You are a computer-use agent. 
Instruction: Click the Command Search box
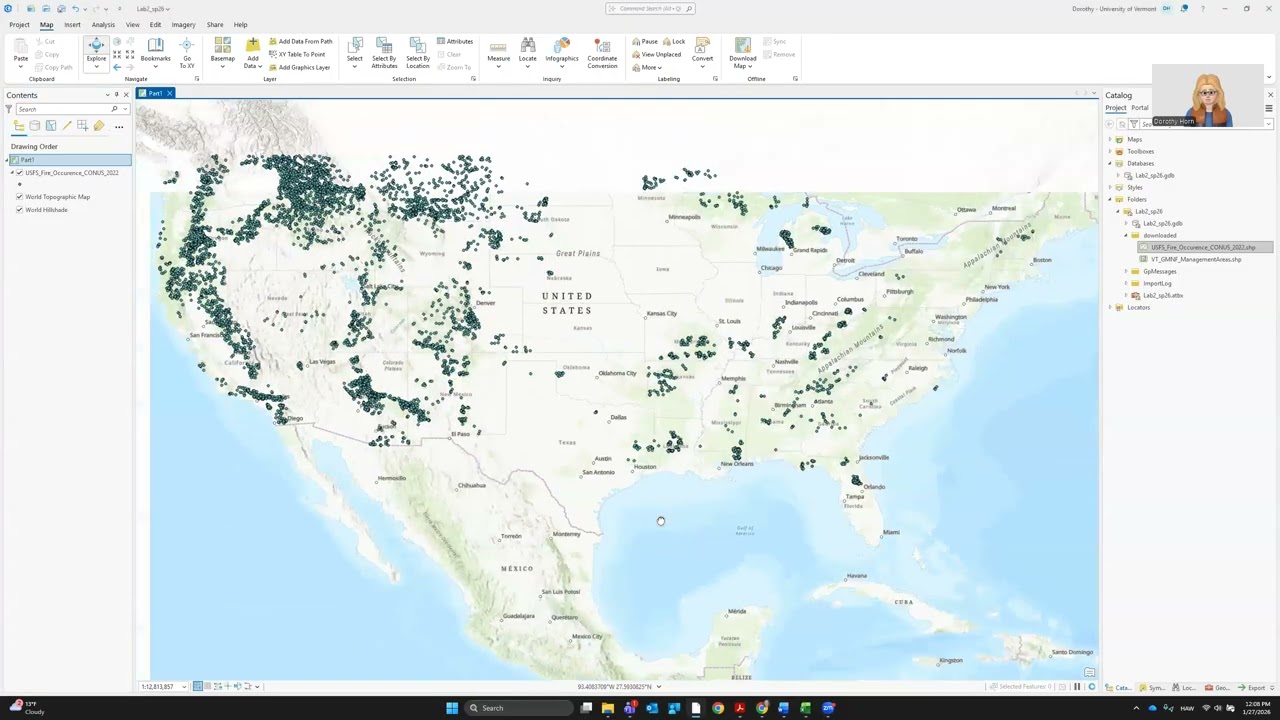(x=649, y=8)
